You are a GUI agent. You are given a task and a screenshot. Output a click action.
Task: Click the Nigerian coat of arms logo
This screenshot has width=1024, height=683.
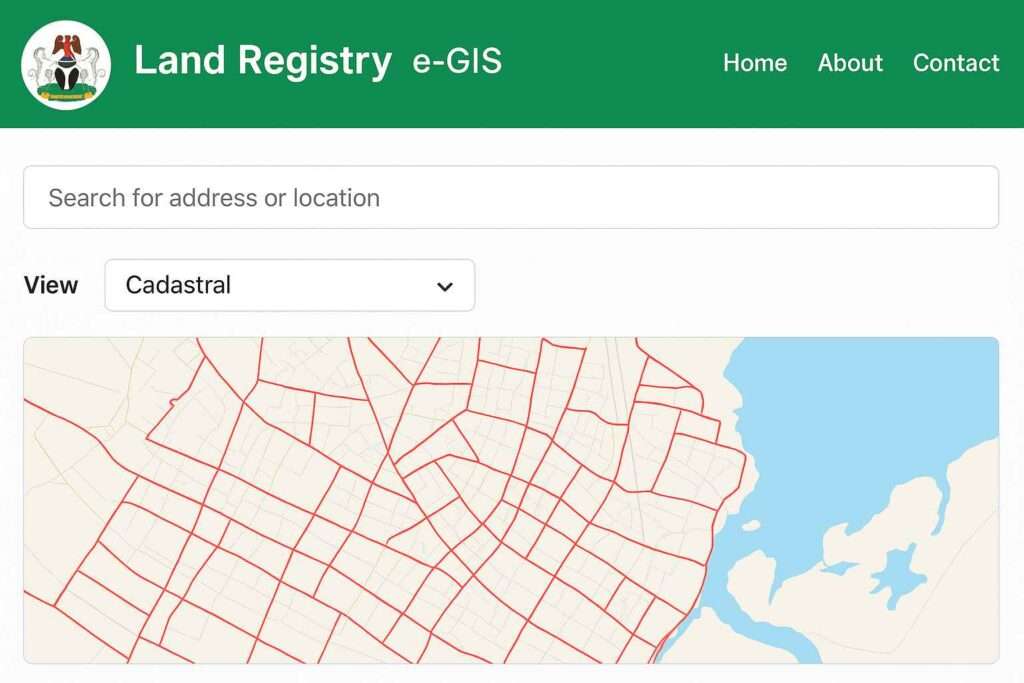pos(65,62)
